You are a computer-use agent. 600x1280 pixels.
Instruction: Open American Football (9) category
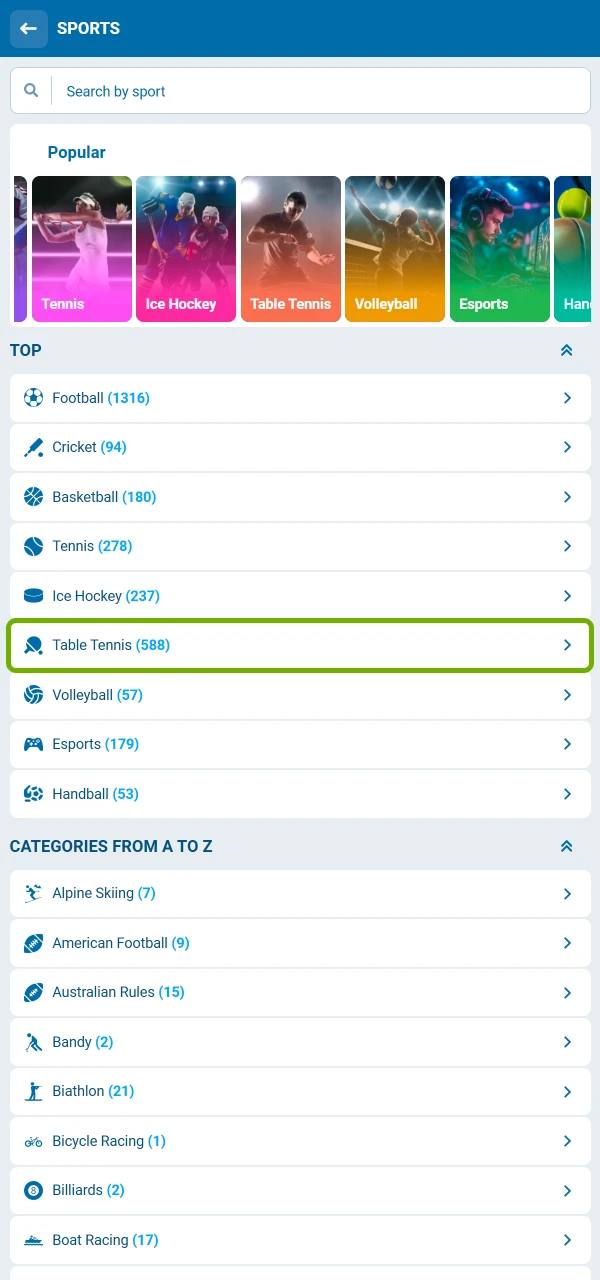[300, 943]
